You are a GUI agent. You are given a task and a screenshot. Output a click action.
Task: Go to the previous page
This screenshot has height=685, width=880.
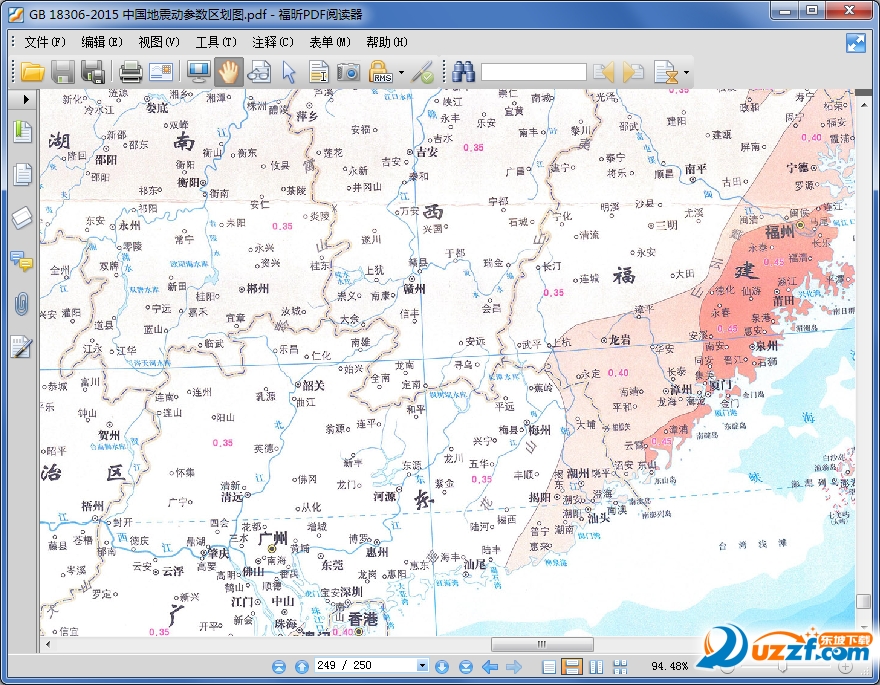(x=302, y=666)
